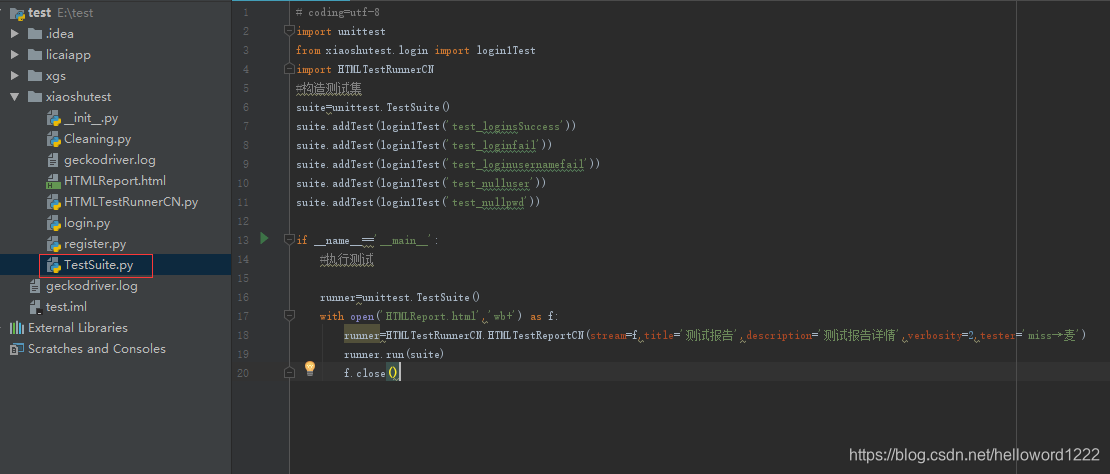Open login.py in project tree
1110x474 pixels.
click(x=87, y=224)
